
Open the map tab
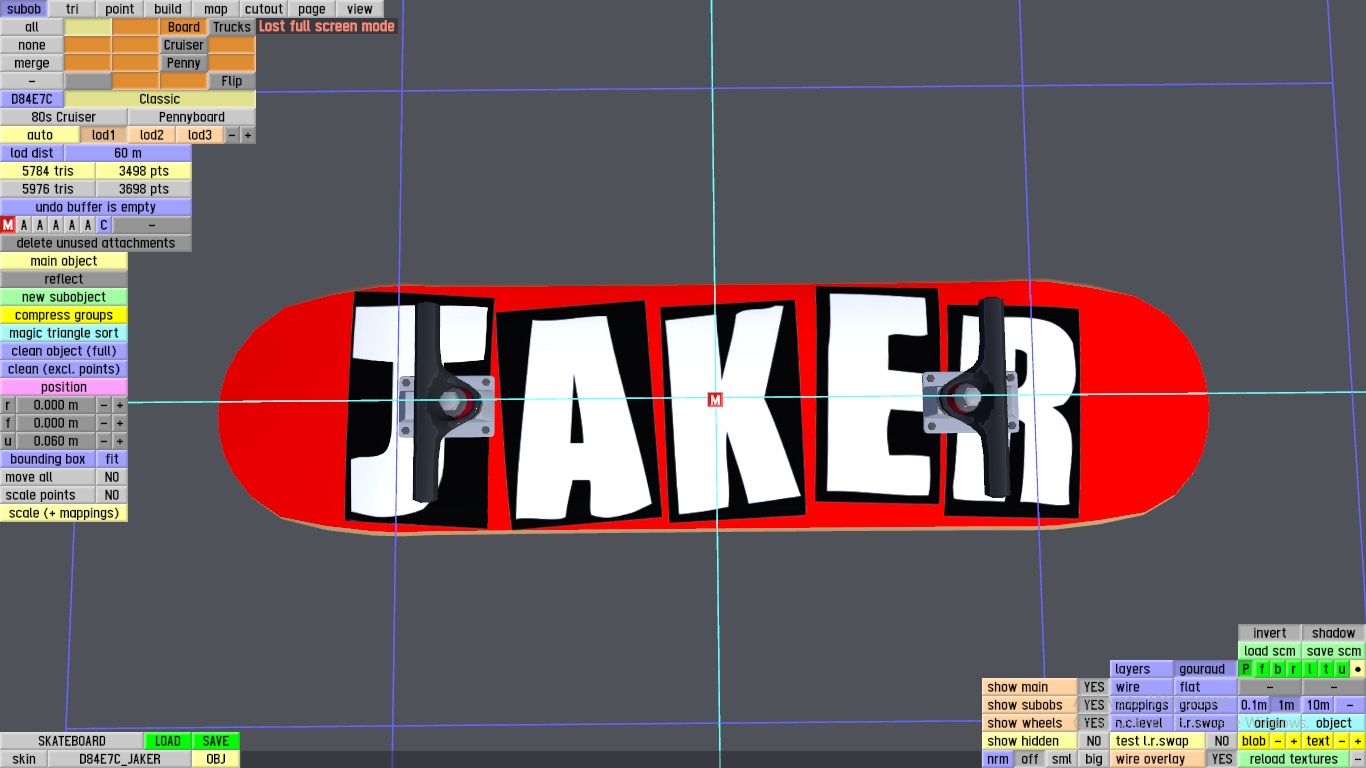point(216,9)
